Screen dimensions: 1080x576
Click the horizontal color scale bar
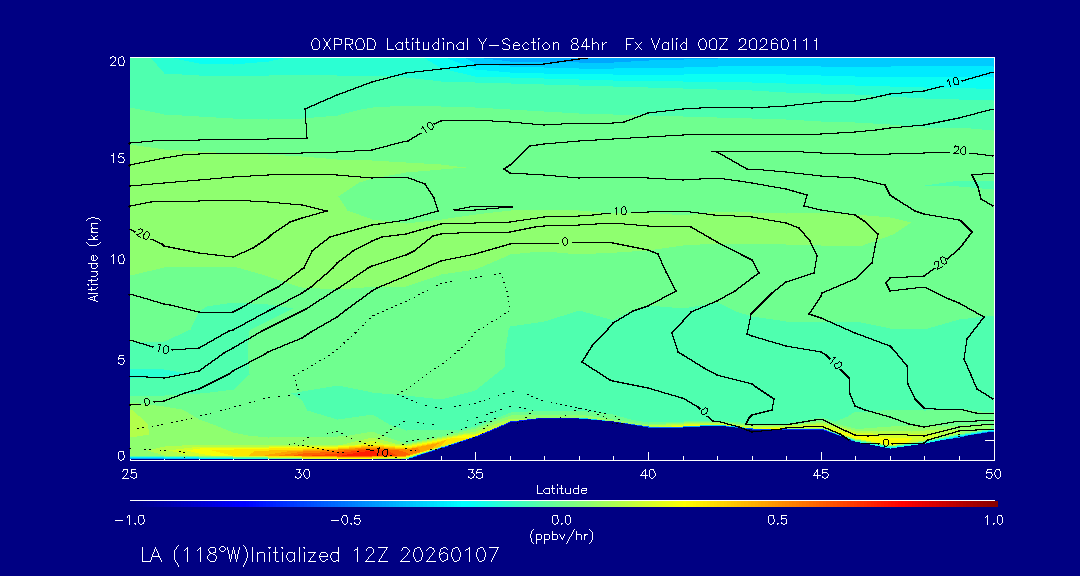coord(563,504)
